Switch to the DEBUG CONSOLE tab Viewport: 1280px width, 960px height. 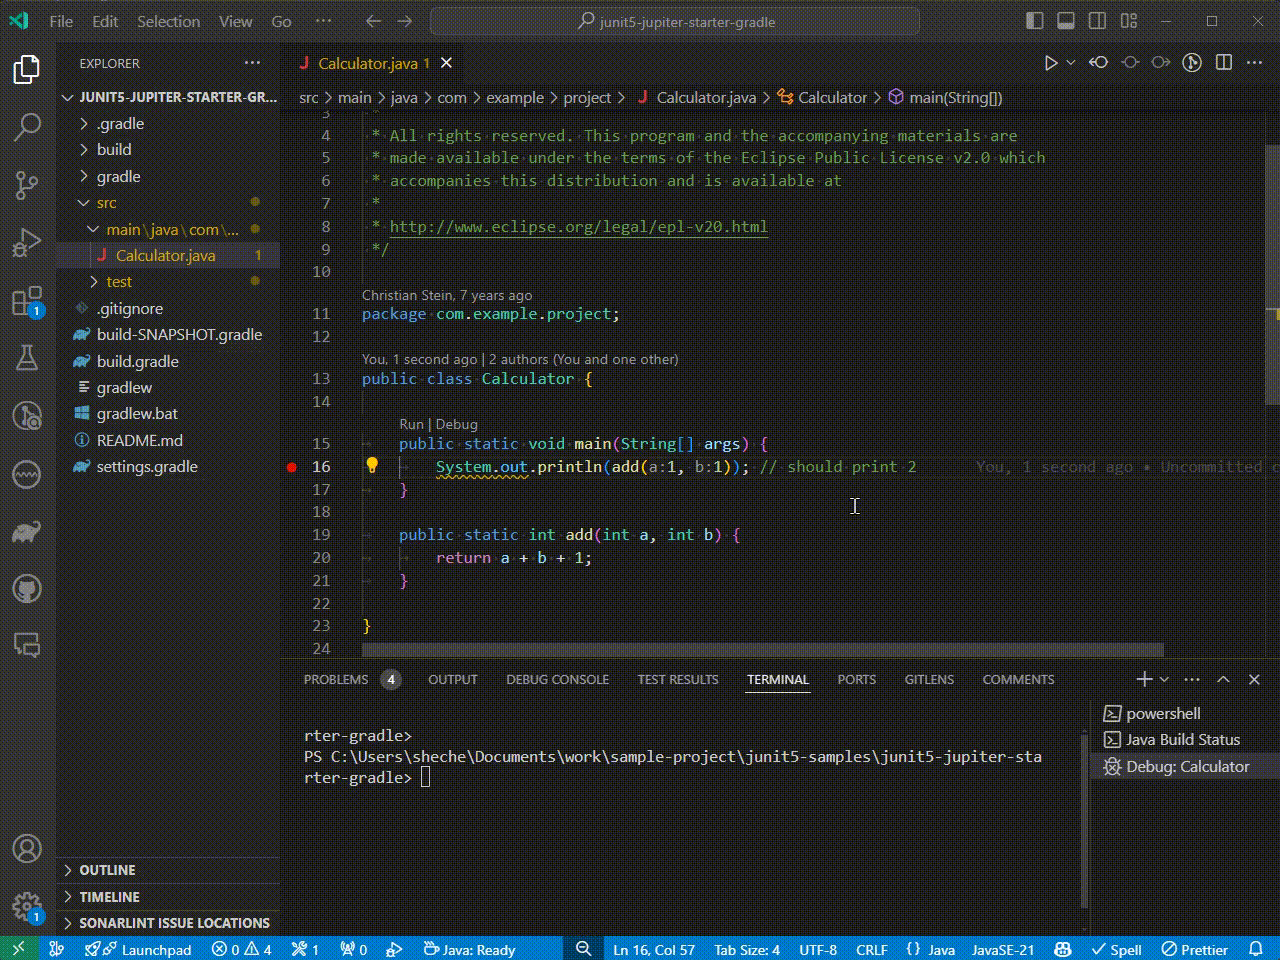click(x=557, y=679)
